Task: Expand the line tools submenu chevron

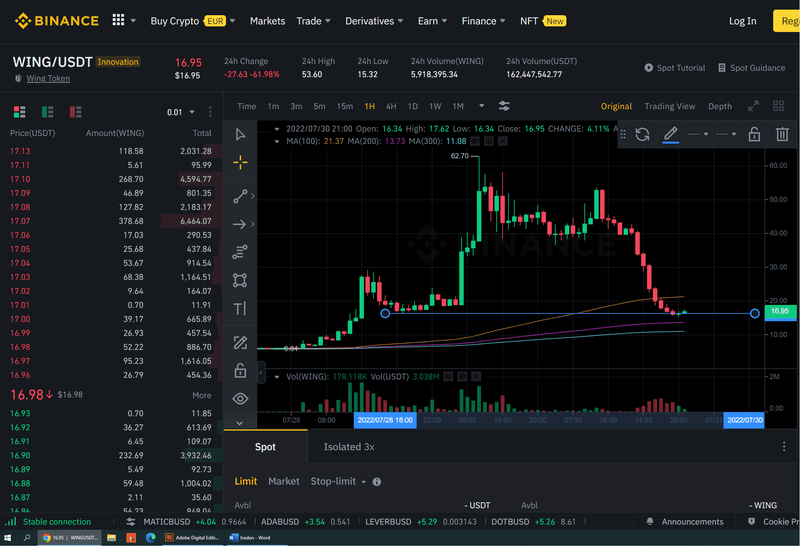Action: click(x=253, y=196)
